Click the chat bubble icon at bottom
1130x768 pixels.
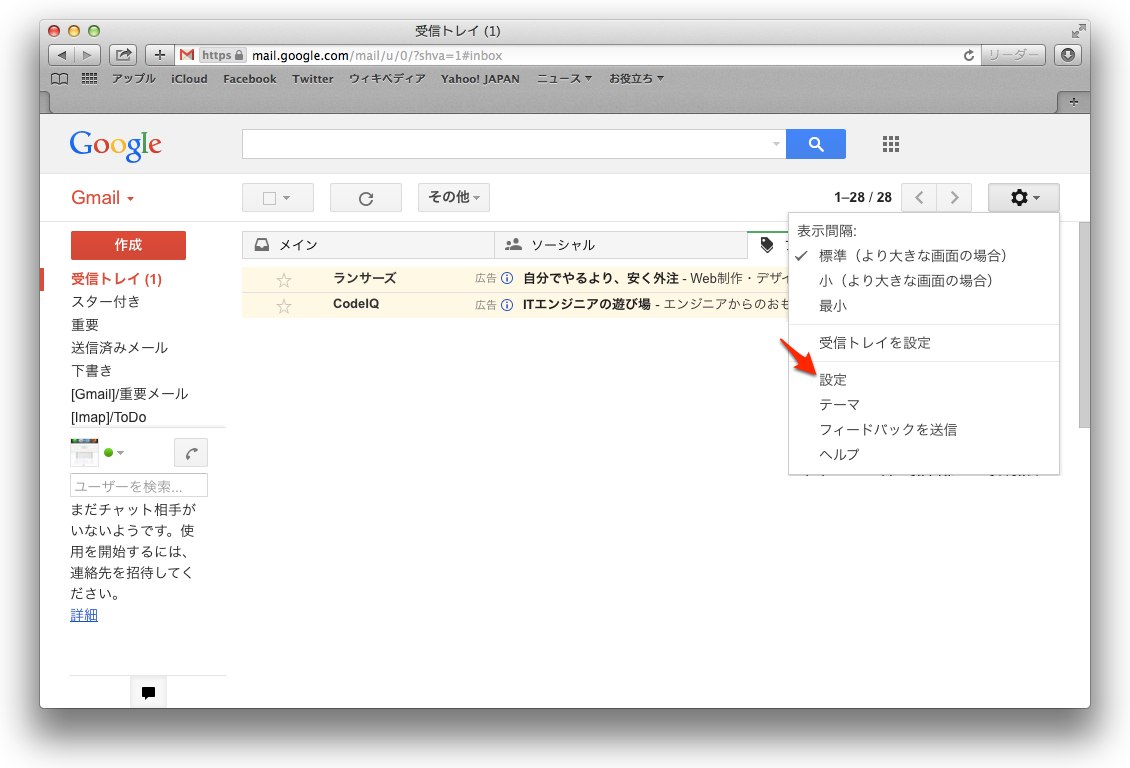pos(148,692)
